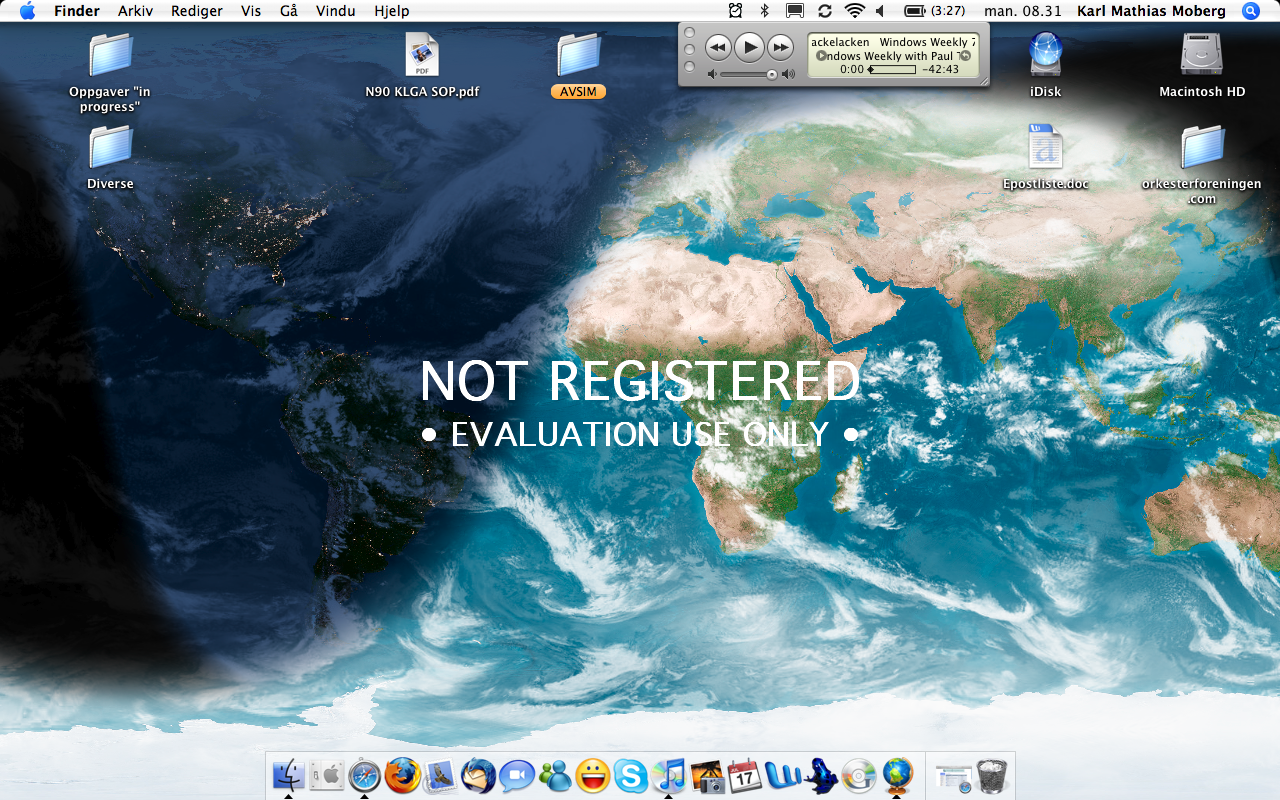The height and width of the screenshot is (800, 1280).
Task: Open Skype from the Dock
Action: click(x=631, y=775)
